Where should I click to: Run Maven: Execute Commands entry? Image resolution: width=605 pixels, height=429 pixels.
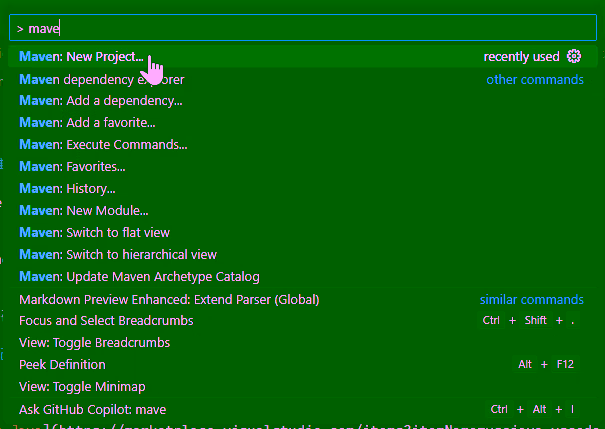point(102,145)
